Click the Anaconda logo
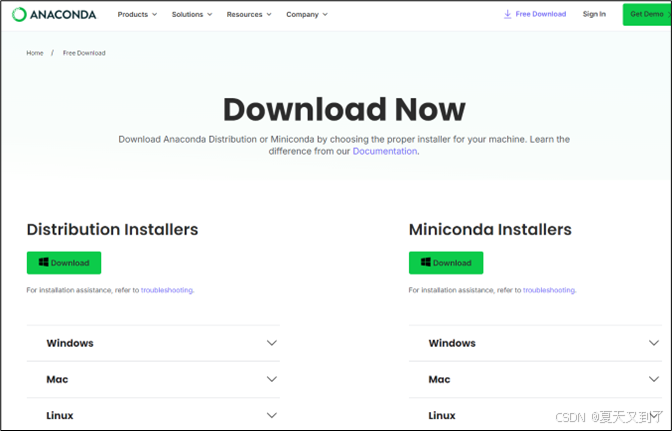Screen dimensions: 672x431 [54, 15]
